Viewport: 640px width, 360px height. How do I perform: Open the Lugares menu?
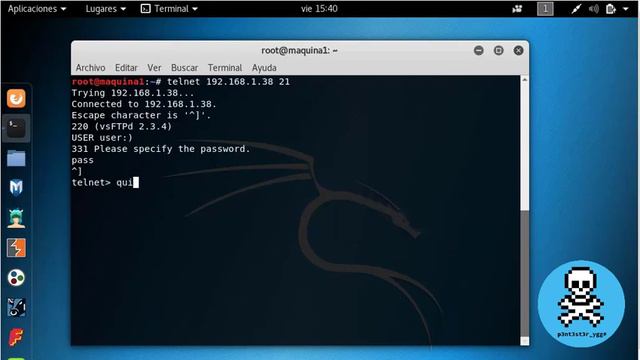[x=105, y=9]
